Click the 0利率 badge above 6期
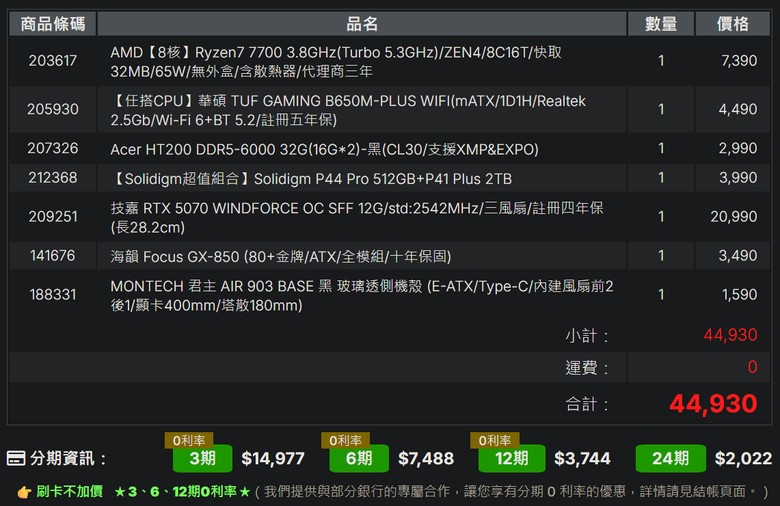The height and width of the screenshot is (506, 780). tap(345, 440)
